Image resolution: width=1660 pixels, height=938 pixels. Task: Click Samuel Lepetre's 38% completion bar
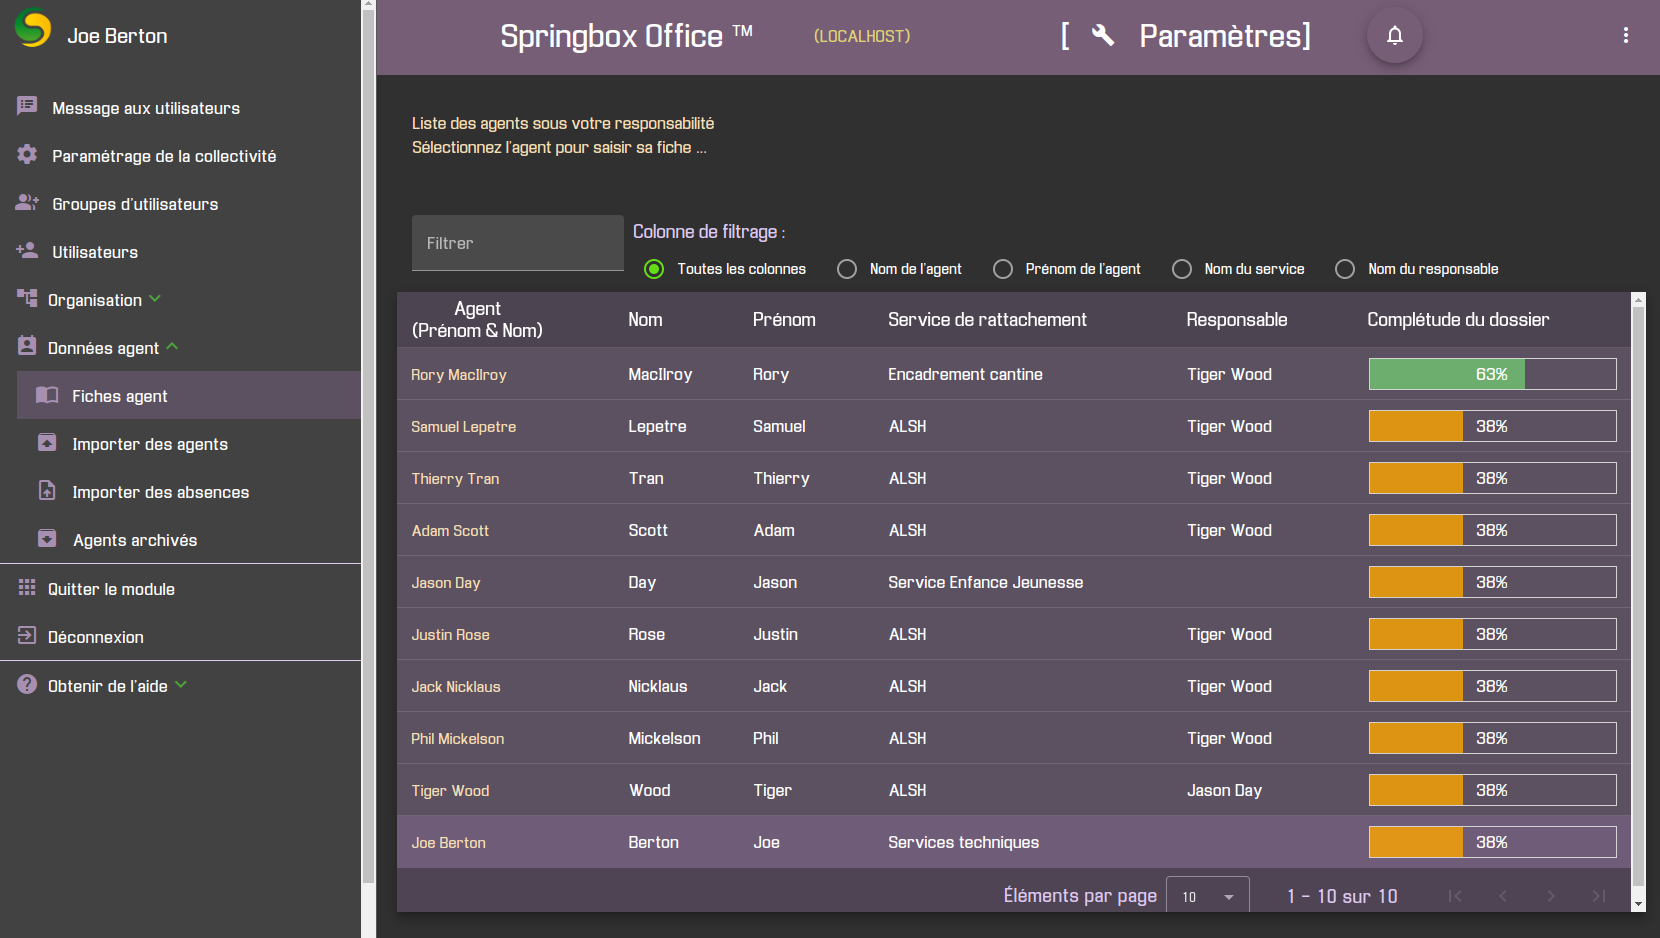1492,426
